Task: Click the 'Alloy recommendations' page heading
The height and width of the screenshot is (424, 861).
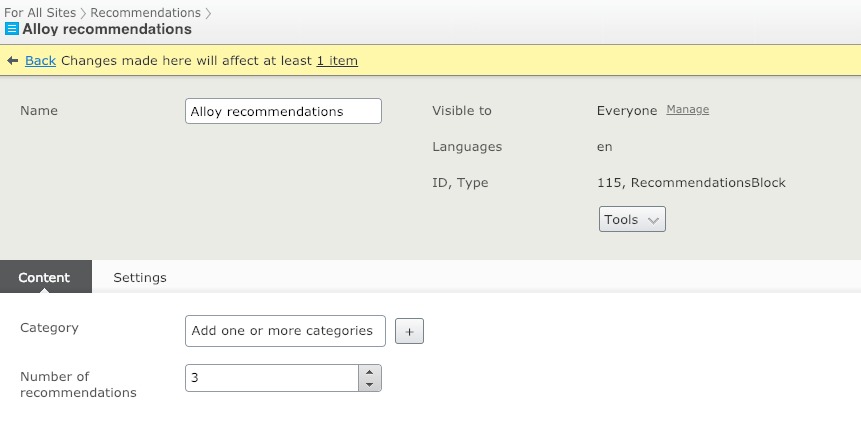Action: [107, 30]
